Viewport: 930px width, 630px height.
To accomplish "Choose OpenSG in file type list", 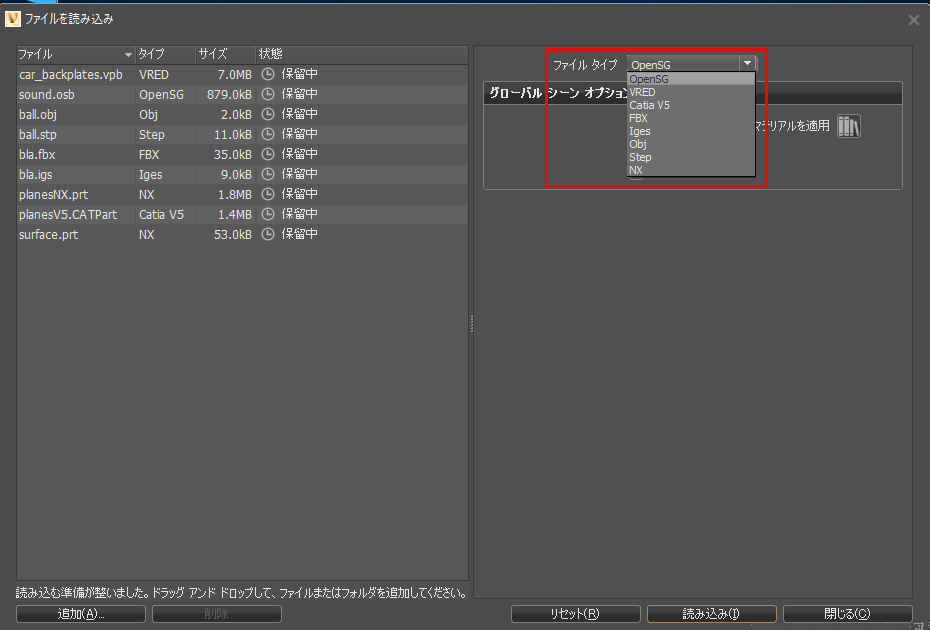I will pyautogui.click(x=691, y=79).
